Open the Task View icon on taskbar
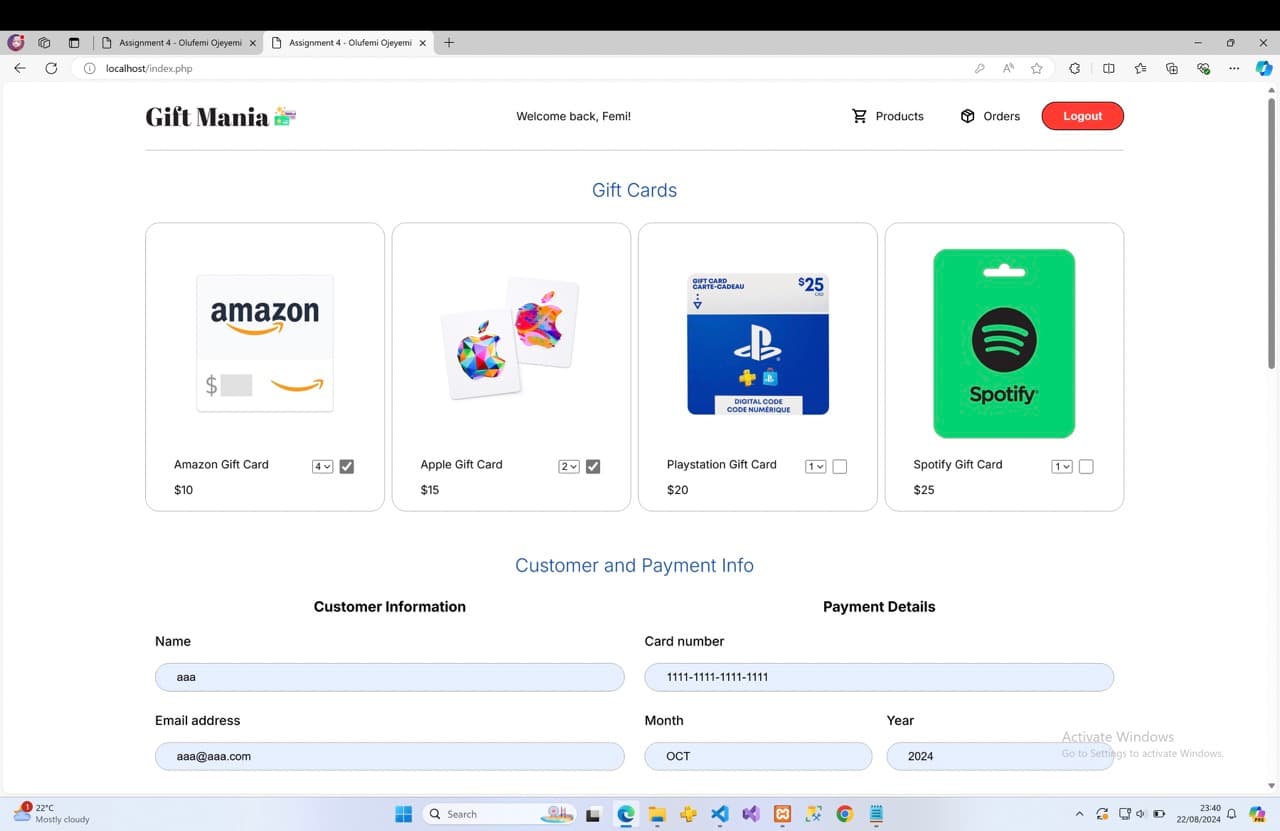 pyautogui.click(x=594, y=814)
